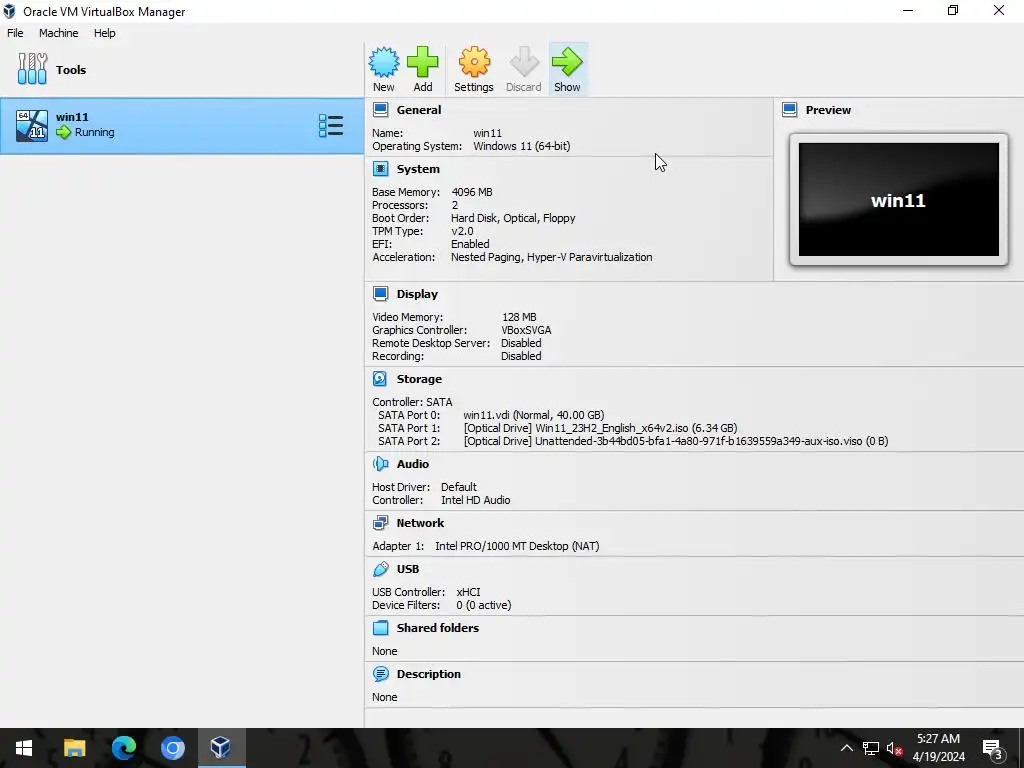Click the Description section speech bubble icon
This screenshot has height=768, width=1024.
[x=380, y=674]
